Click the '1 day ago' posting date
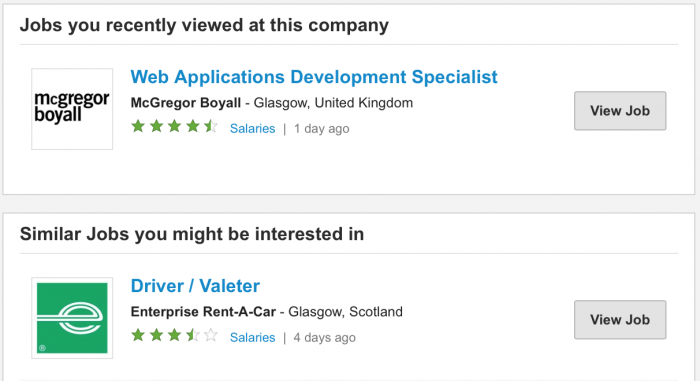 tap(321, 129)
